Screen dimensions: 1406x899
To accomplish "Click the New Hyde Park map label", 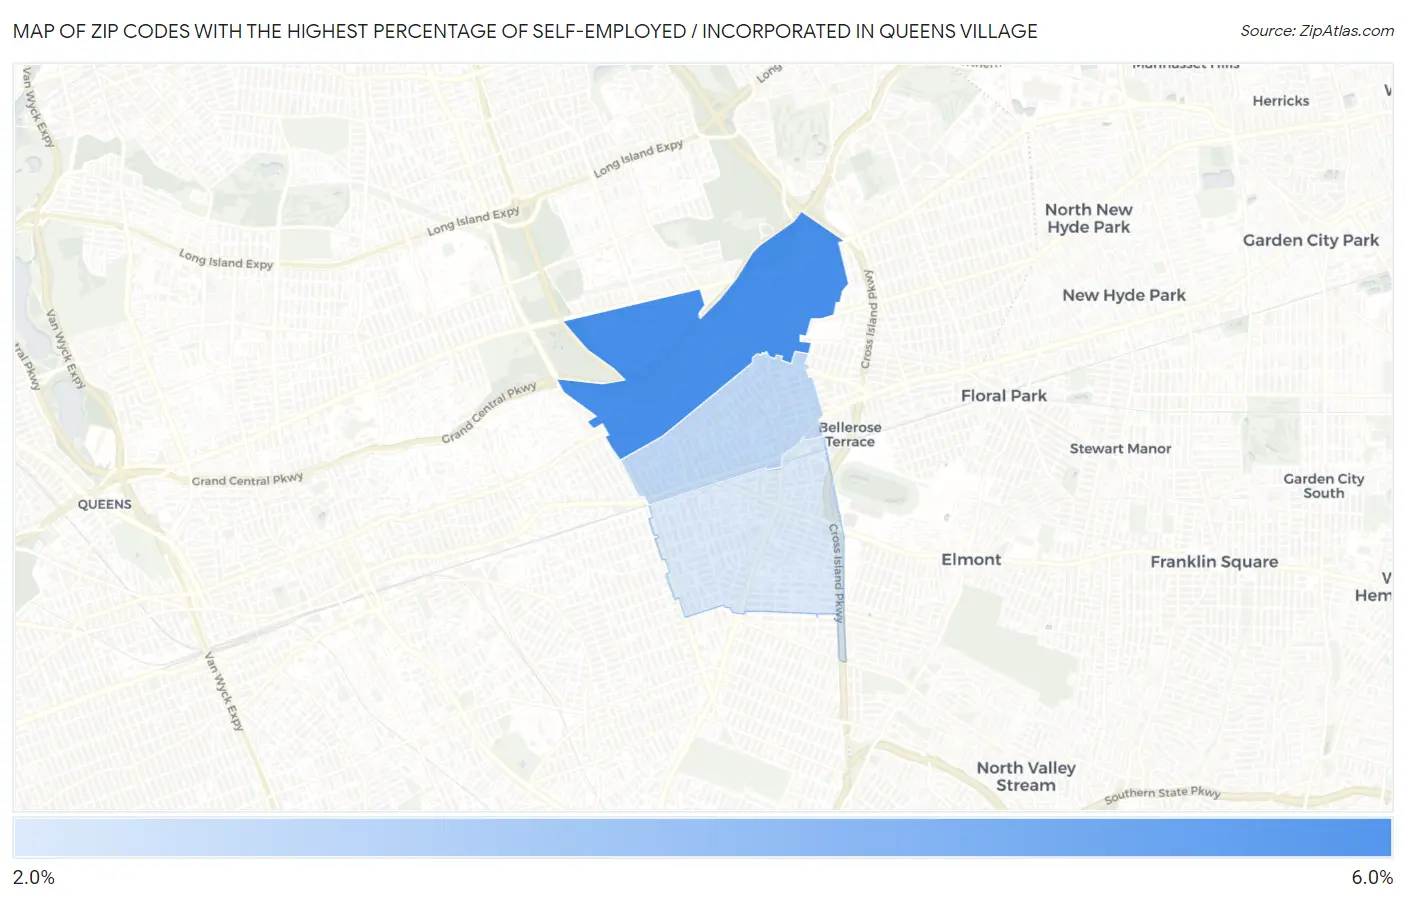I will [x=1124, y=295].
